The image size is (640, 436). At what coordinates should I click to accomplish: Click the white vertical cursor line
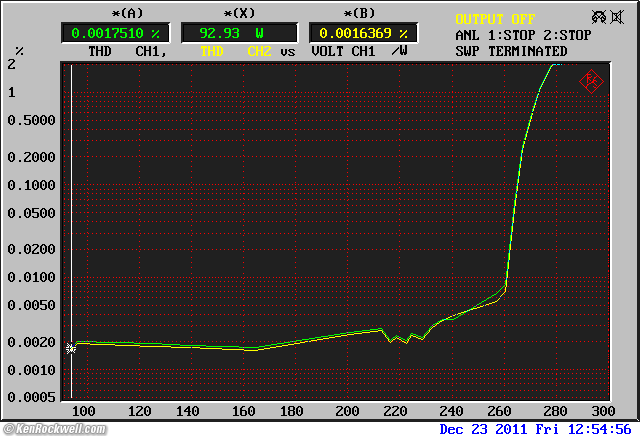(71, 200)
